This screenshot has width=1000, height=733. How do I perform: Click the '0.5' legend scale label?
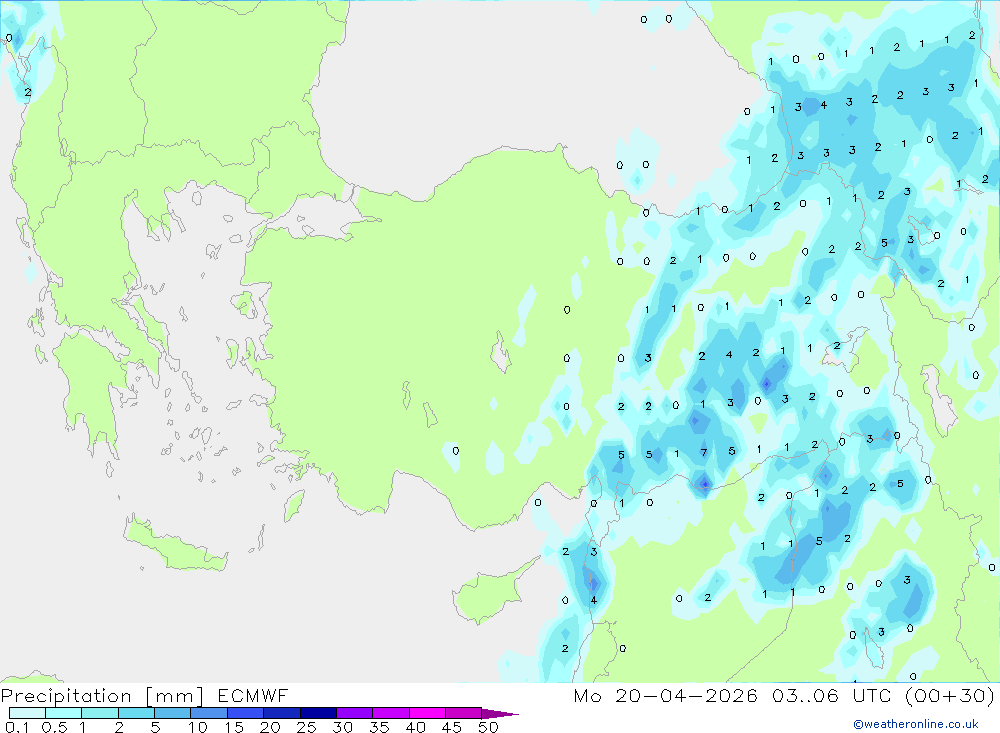(54, 727)
